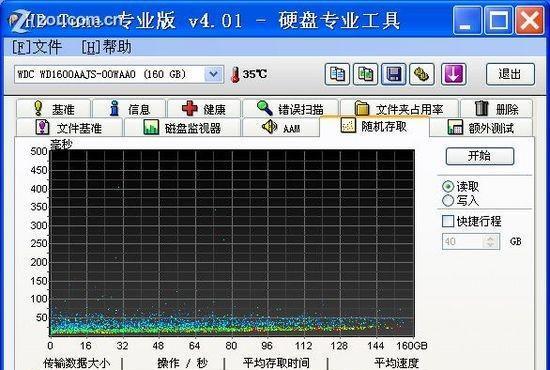The height and width of the screenshot is (370, 550).
Task: Click the purple download arrow icon
Action: coord(453,74)
